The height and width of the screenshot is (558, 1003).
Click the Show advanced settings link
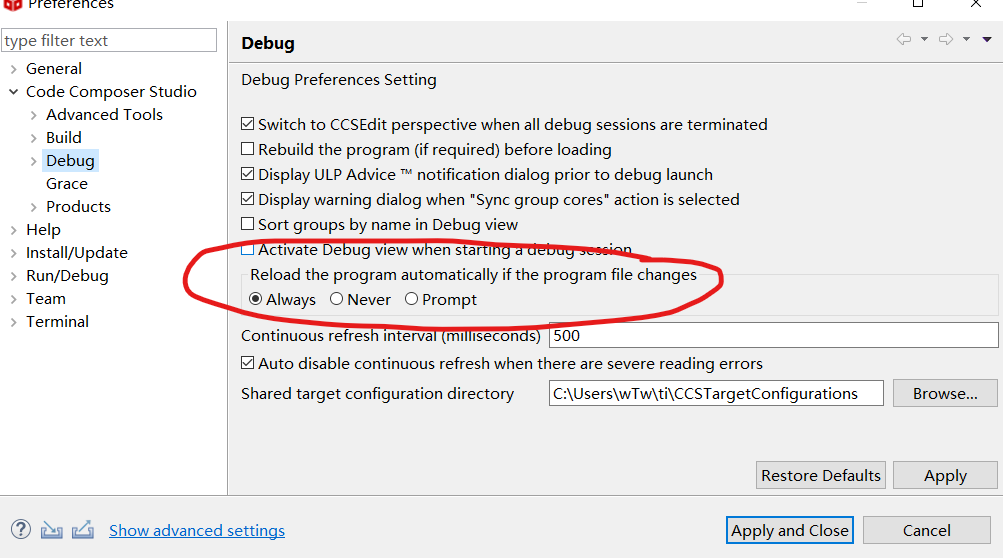pos(197,531)
